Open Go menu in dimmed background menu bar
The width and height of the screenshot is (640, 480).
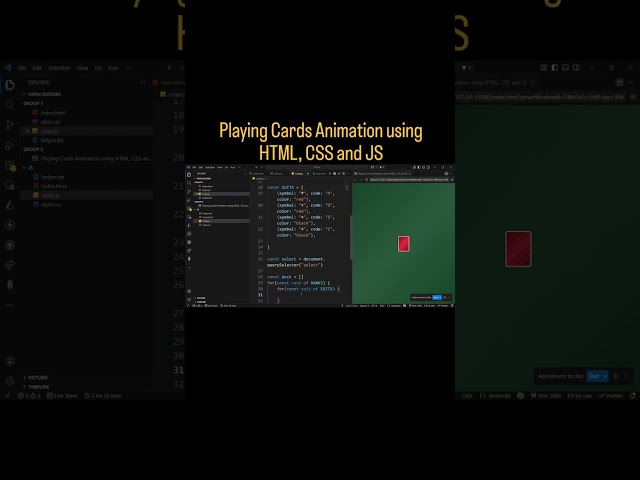(x=98, y=68)
